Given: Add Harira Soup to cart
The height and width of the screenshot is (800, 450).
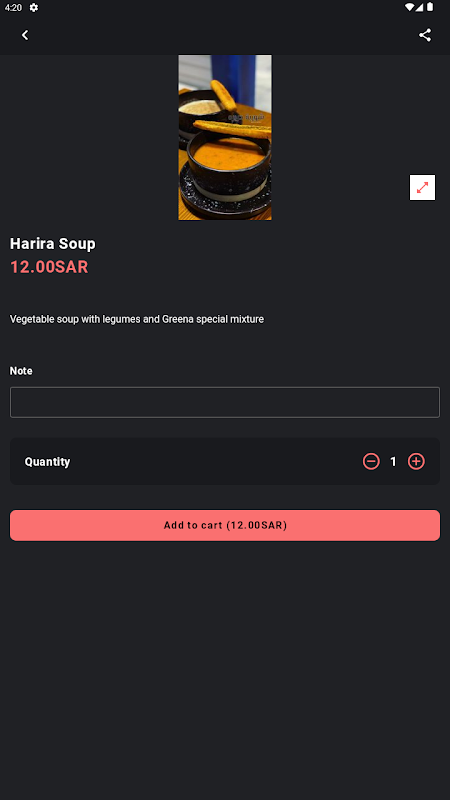Looking at the screenshot, I should (225, 525).
